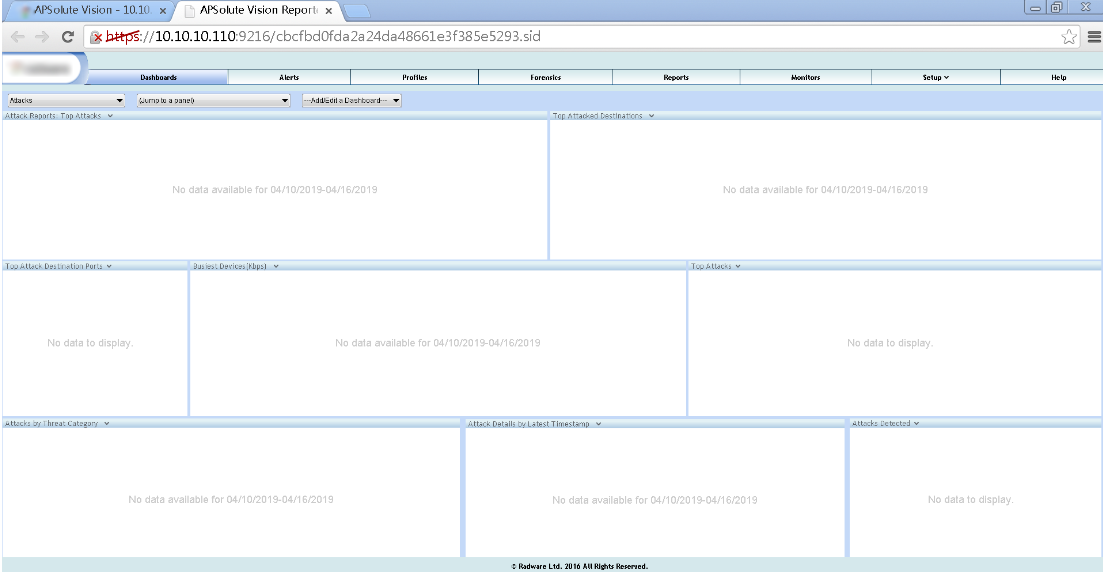Click the back navigation arrow
This screenshot has height=573, width=1103.
(x=17, y=36)
